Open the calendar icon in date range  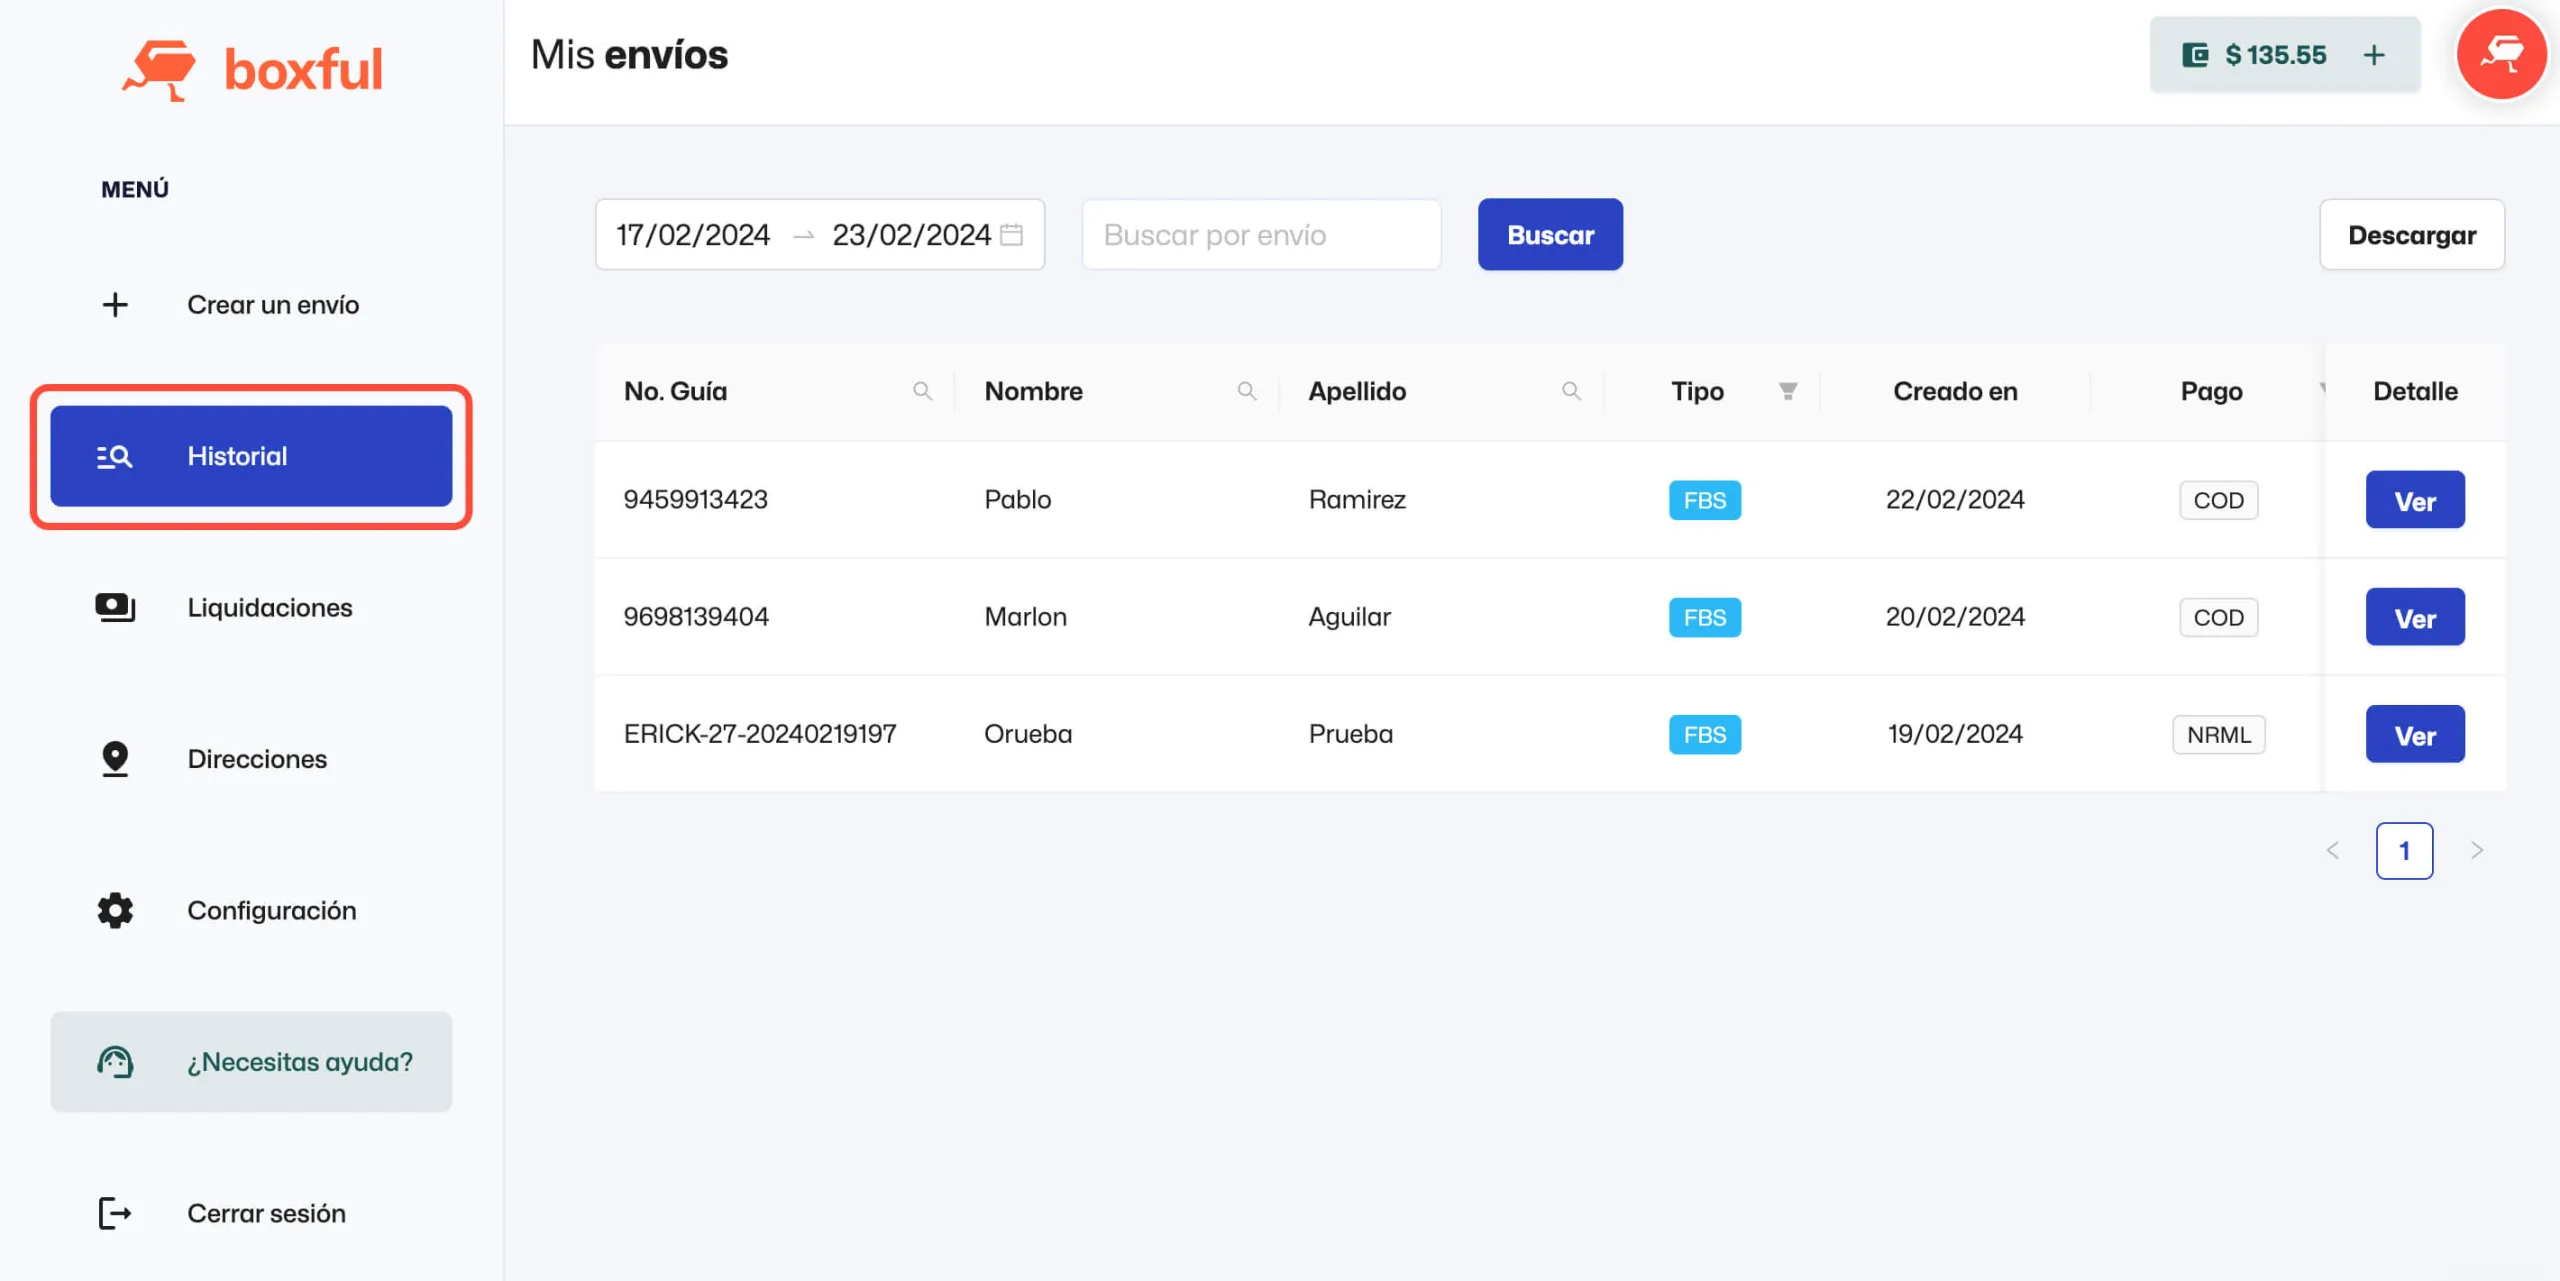tap(1012, 234)
